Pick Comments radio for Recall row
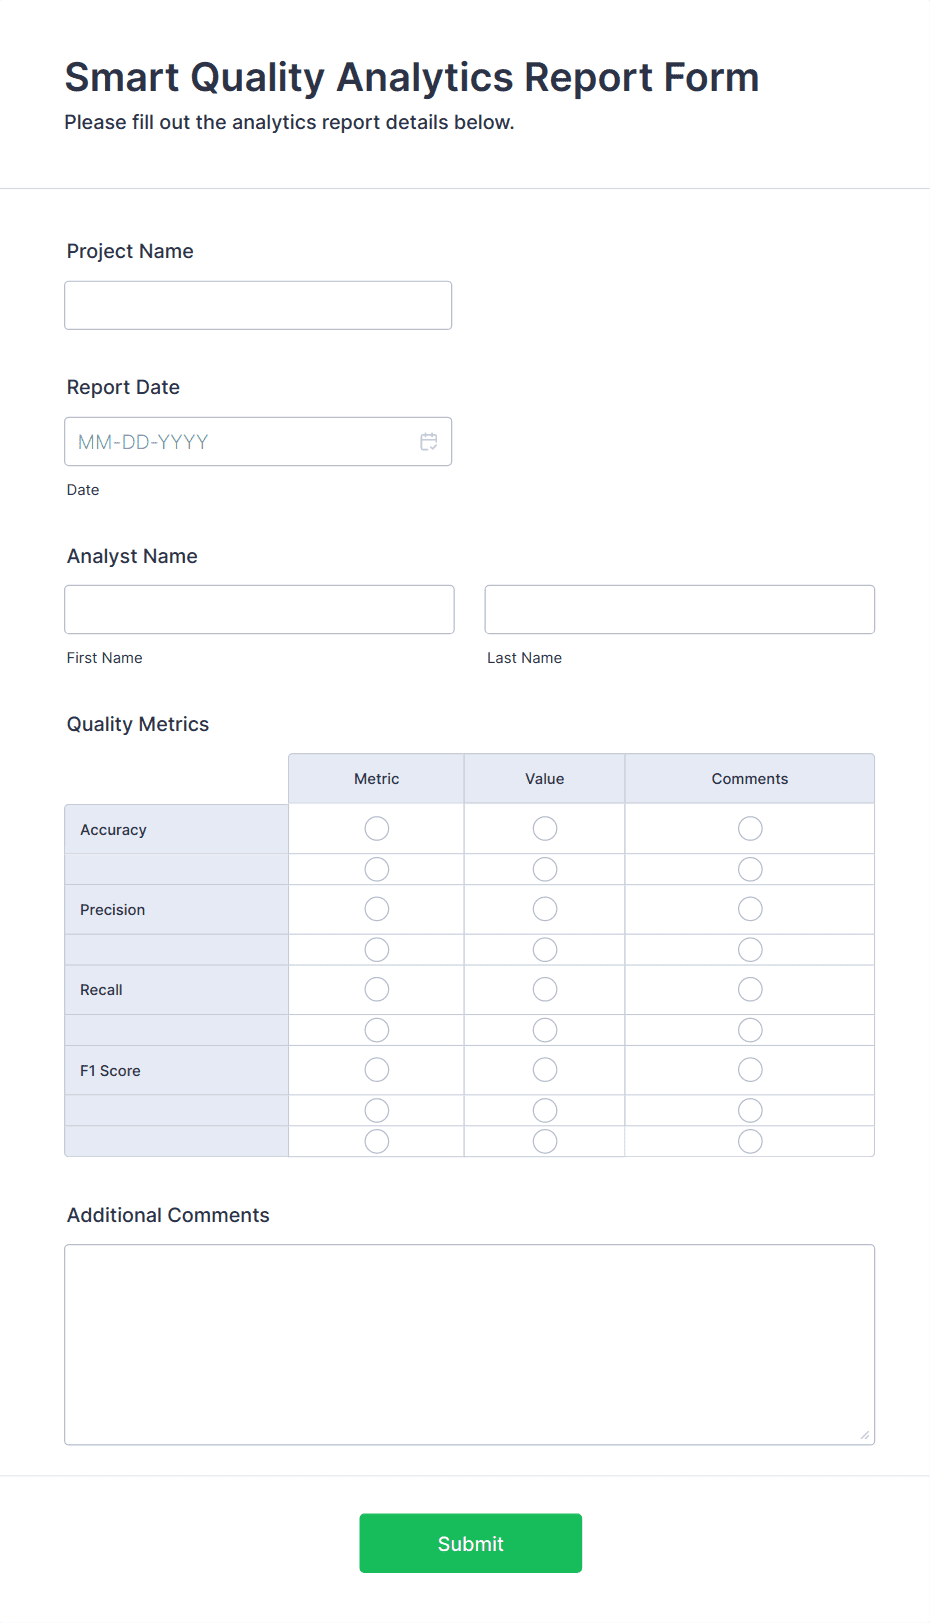This screenshot has height=1623, width=930. point(750,989)
